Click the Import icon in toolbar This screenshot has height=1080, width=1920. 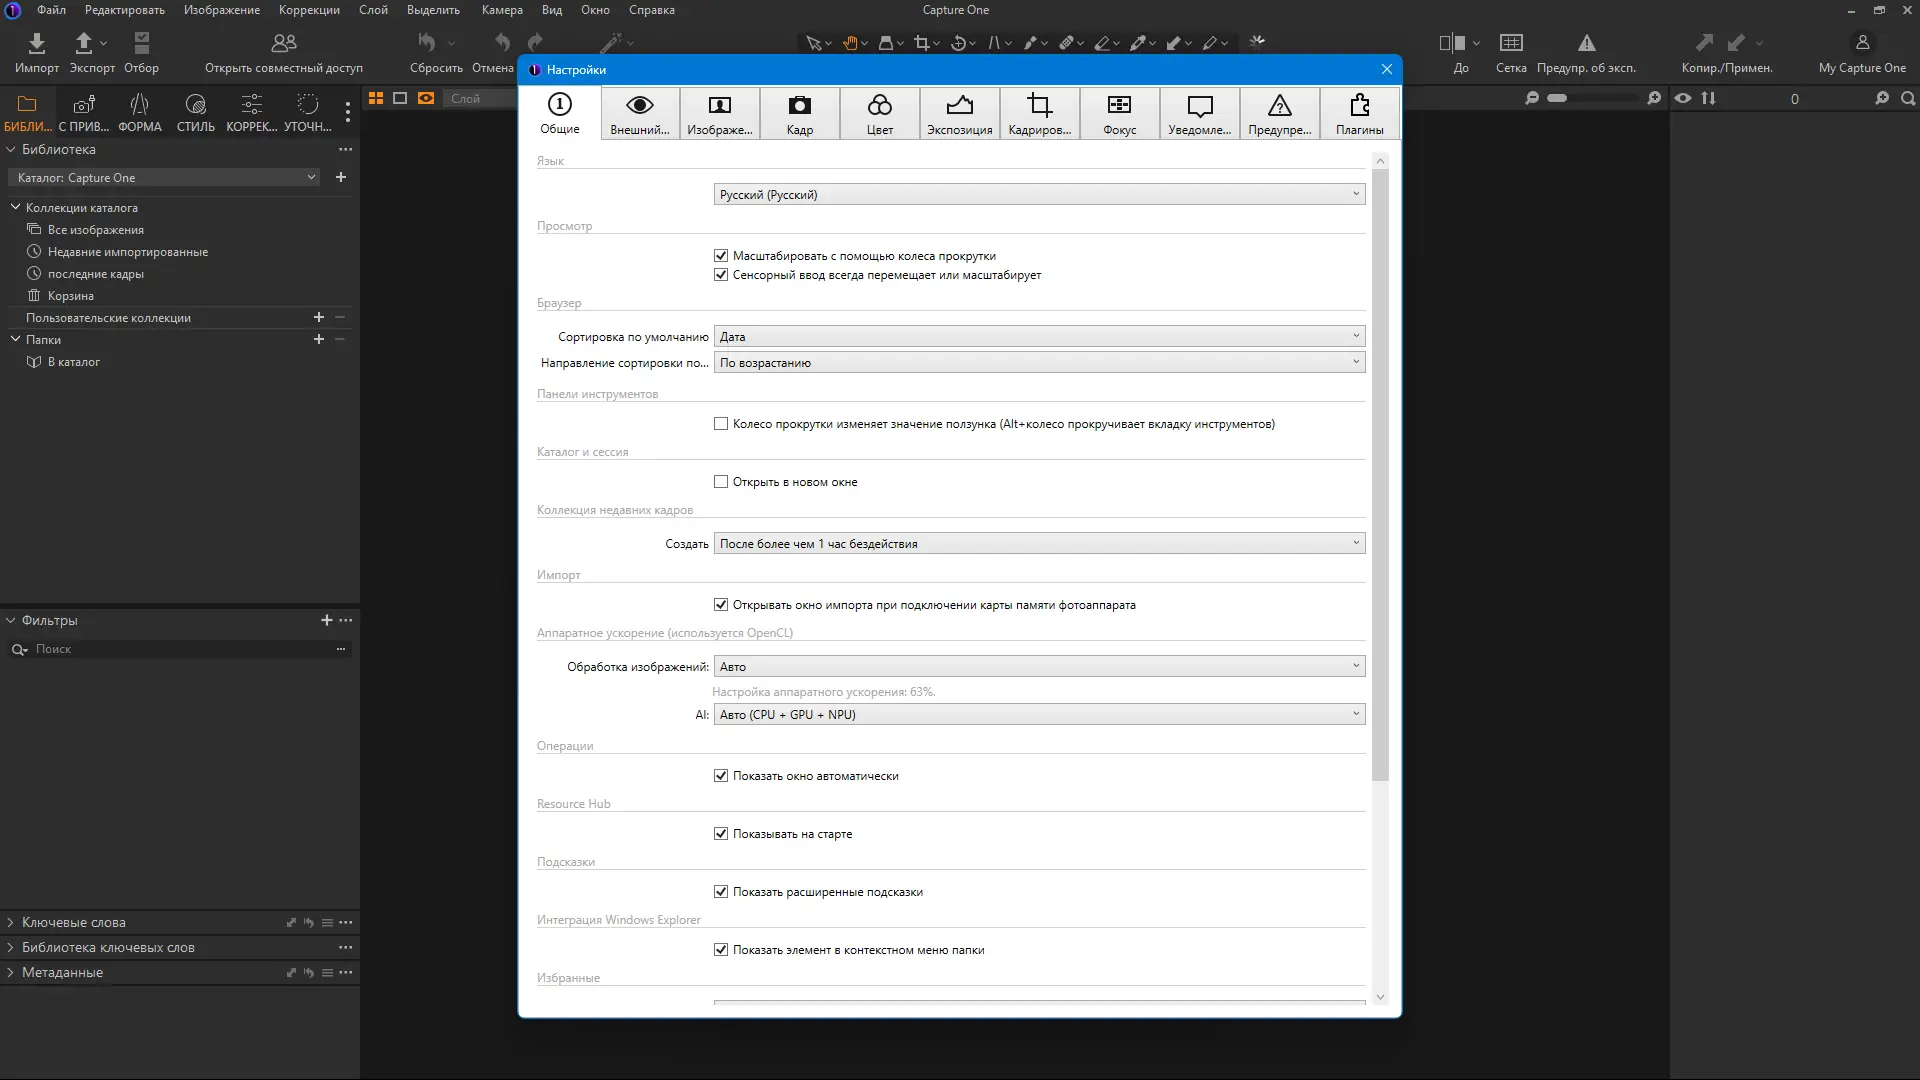coord(36,43)
